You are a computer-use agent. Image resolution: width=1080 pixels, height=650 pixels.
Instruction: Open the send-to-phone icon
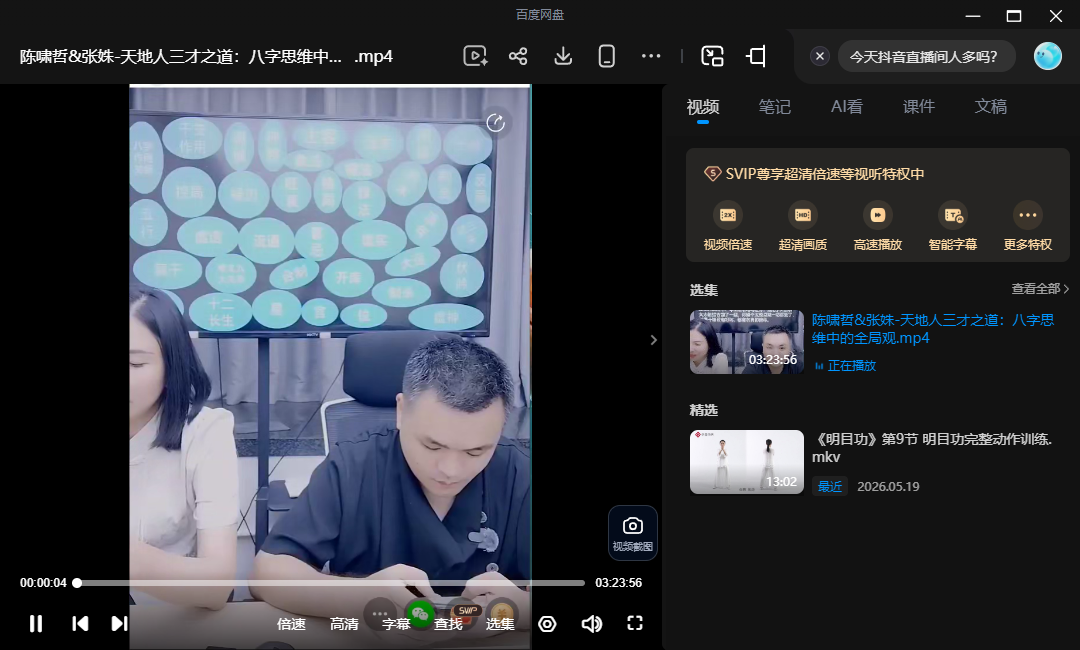pos(606,56)
